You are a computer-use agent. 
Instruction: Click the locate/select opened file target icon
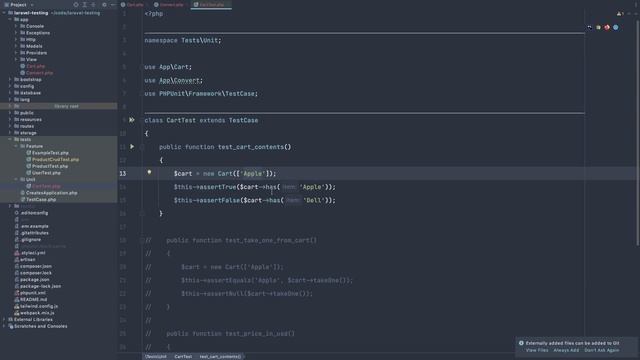(x=76, y=5)
